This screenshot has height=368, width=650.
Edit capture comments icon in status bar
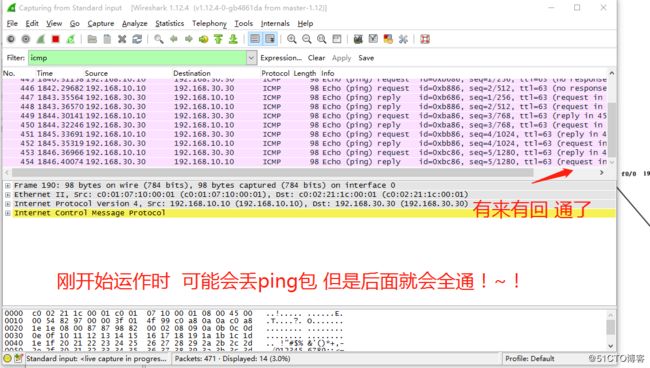point(18,358)
